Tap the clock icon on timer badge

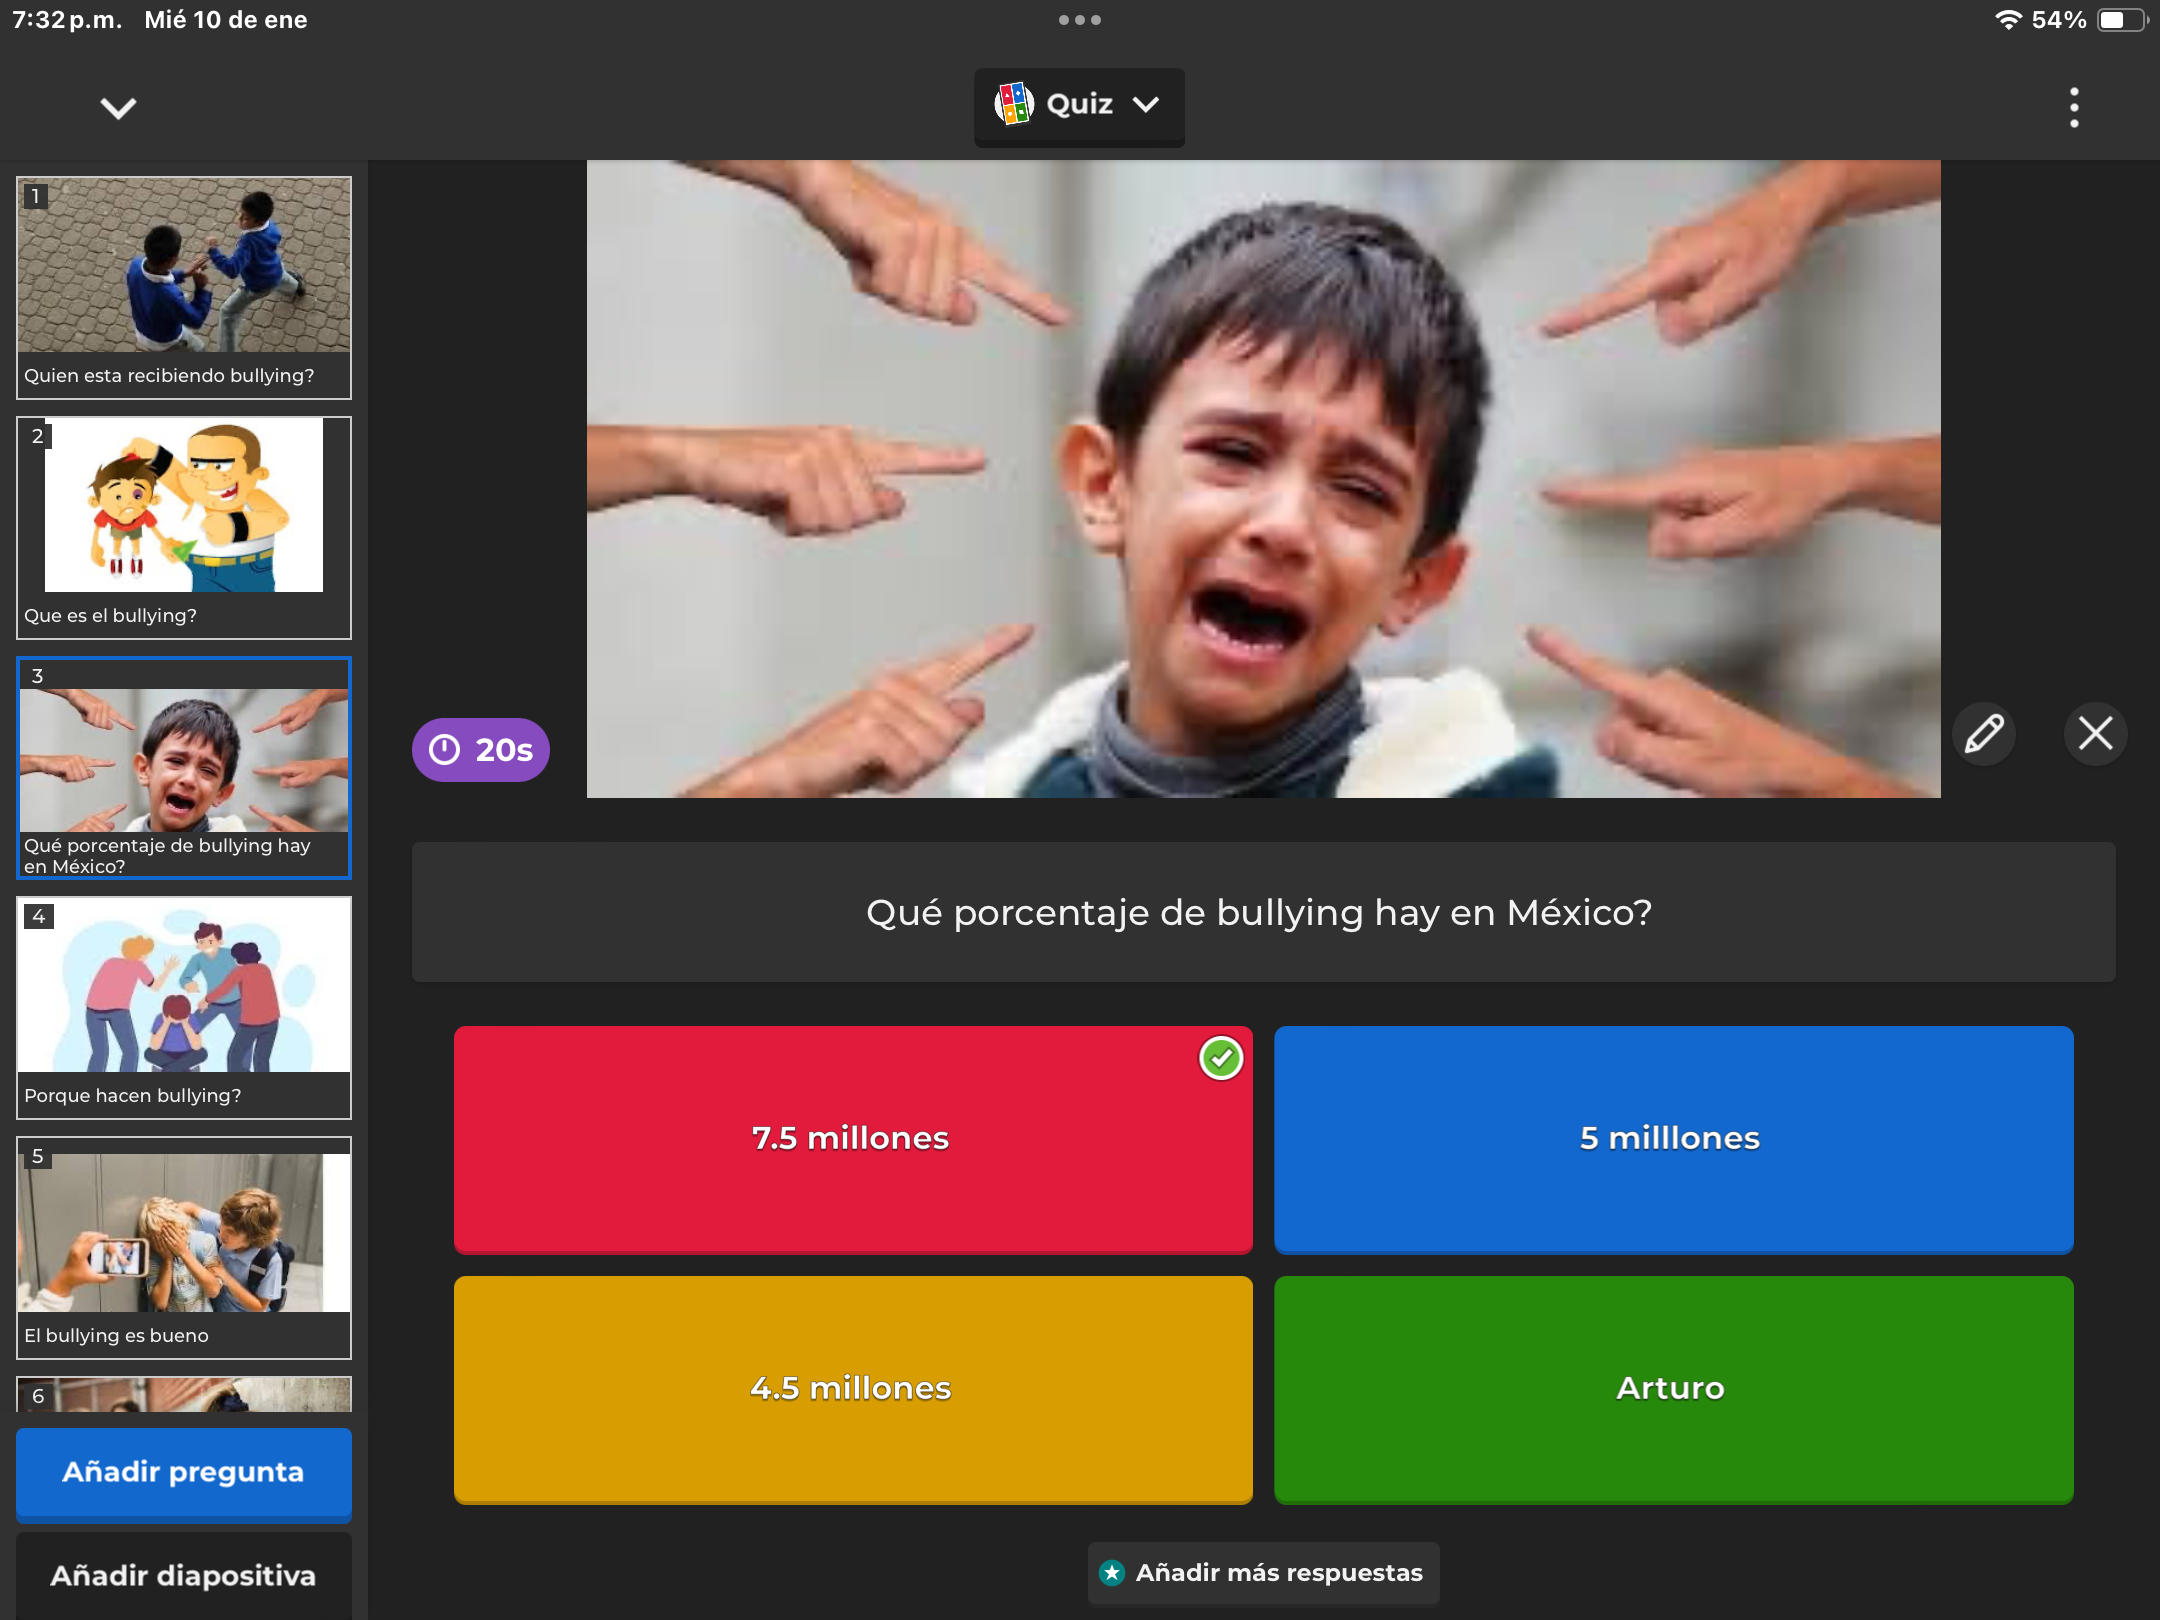[444, 749]
